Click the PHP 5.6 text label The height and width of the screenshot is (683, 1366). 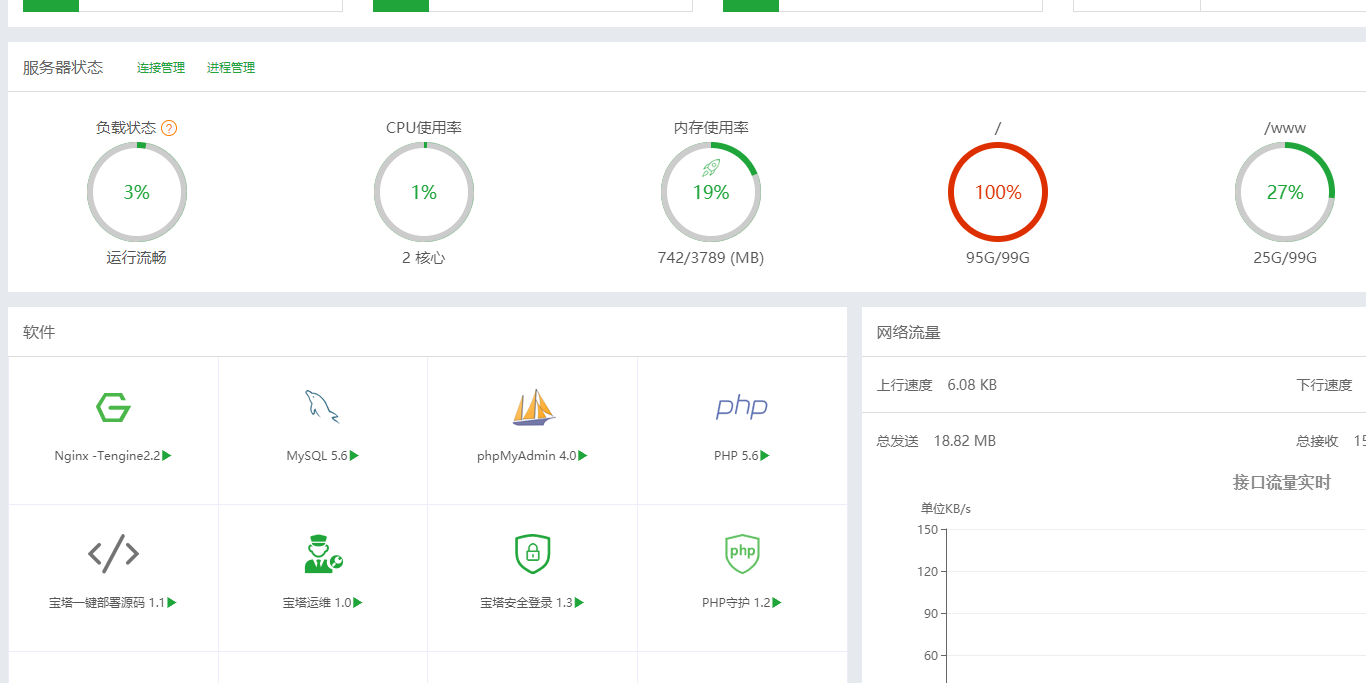736,456
